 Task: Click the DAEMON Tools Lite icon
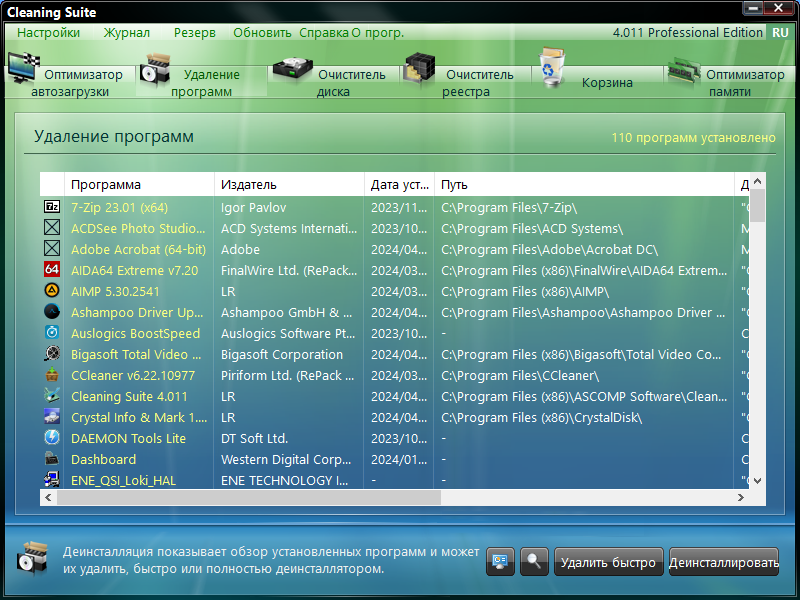(52, 438)
